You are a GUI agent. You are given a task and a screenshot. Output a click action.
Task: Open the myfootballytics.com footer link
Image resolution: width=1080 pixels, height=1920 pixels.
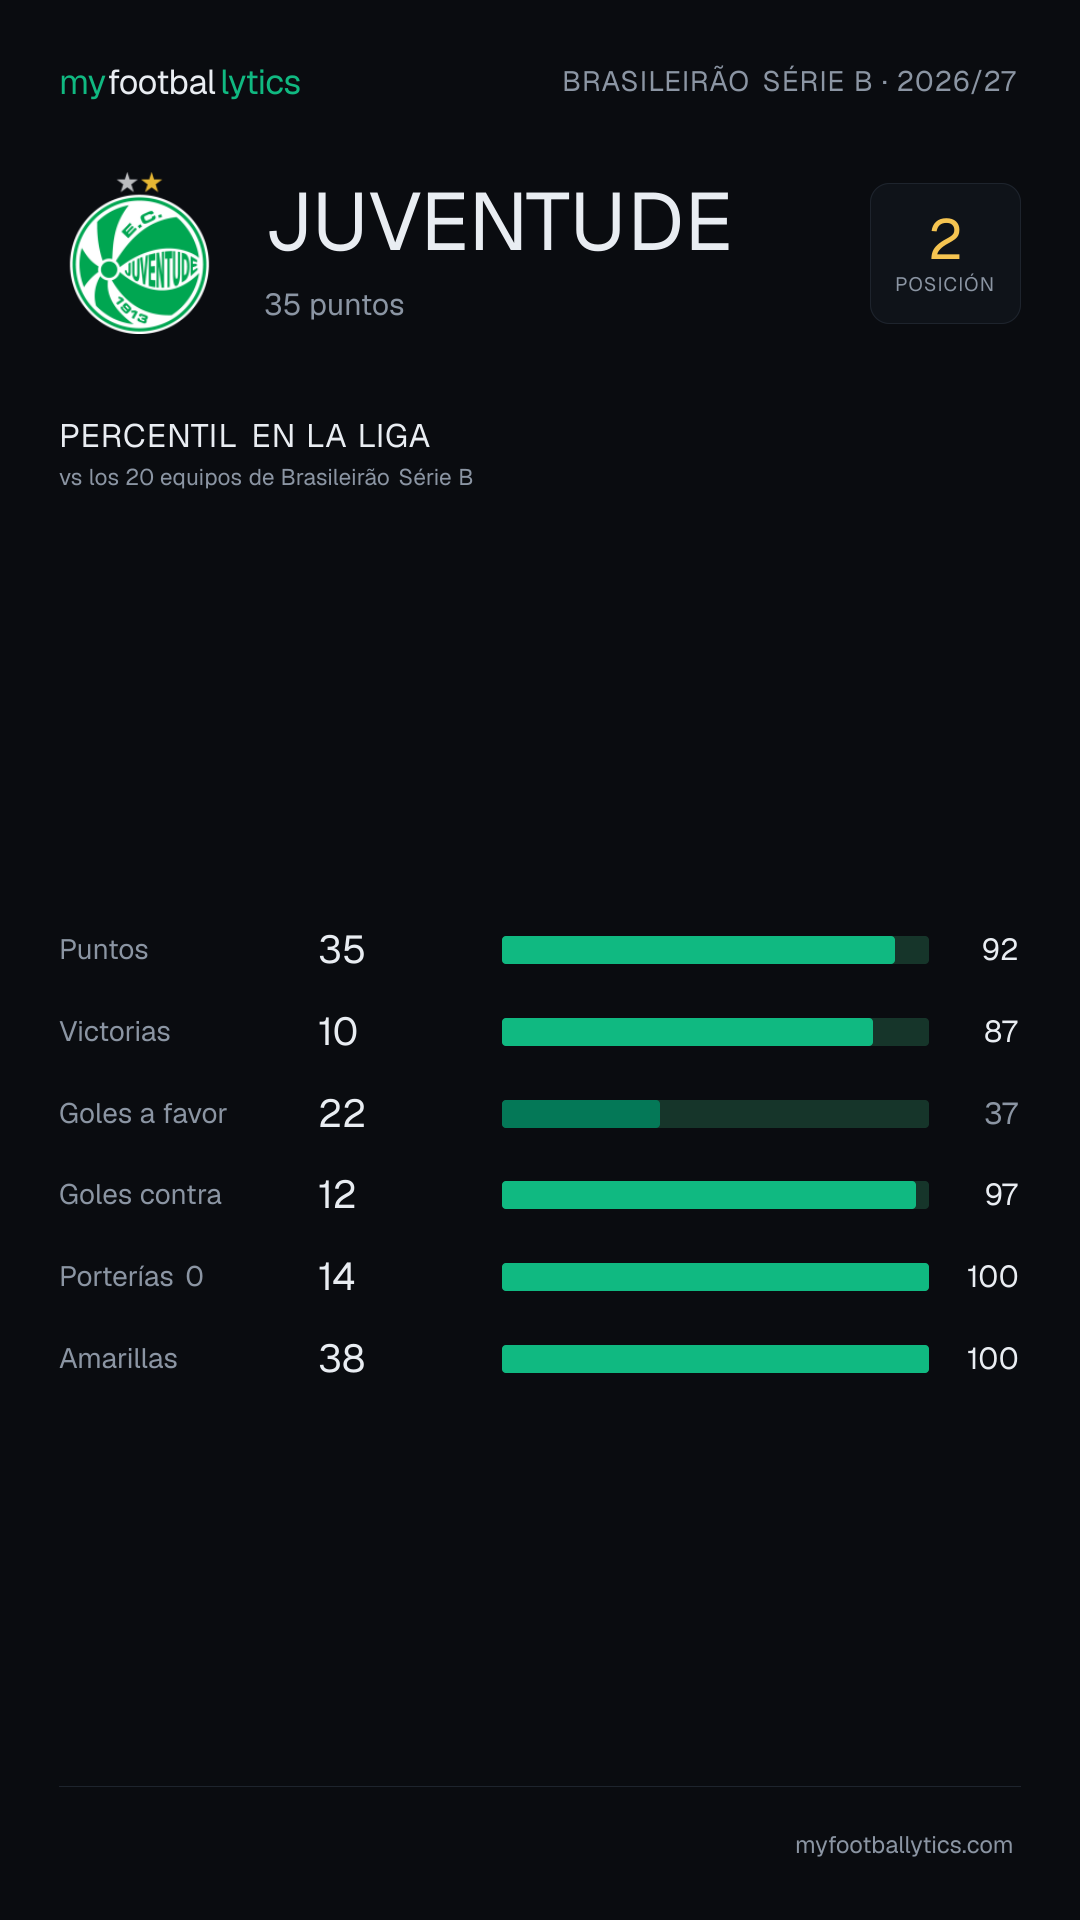pos(904,1845)
